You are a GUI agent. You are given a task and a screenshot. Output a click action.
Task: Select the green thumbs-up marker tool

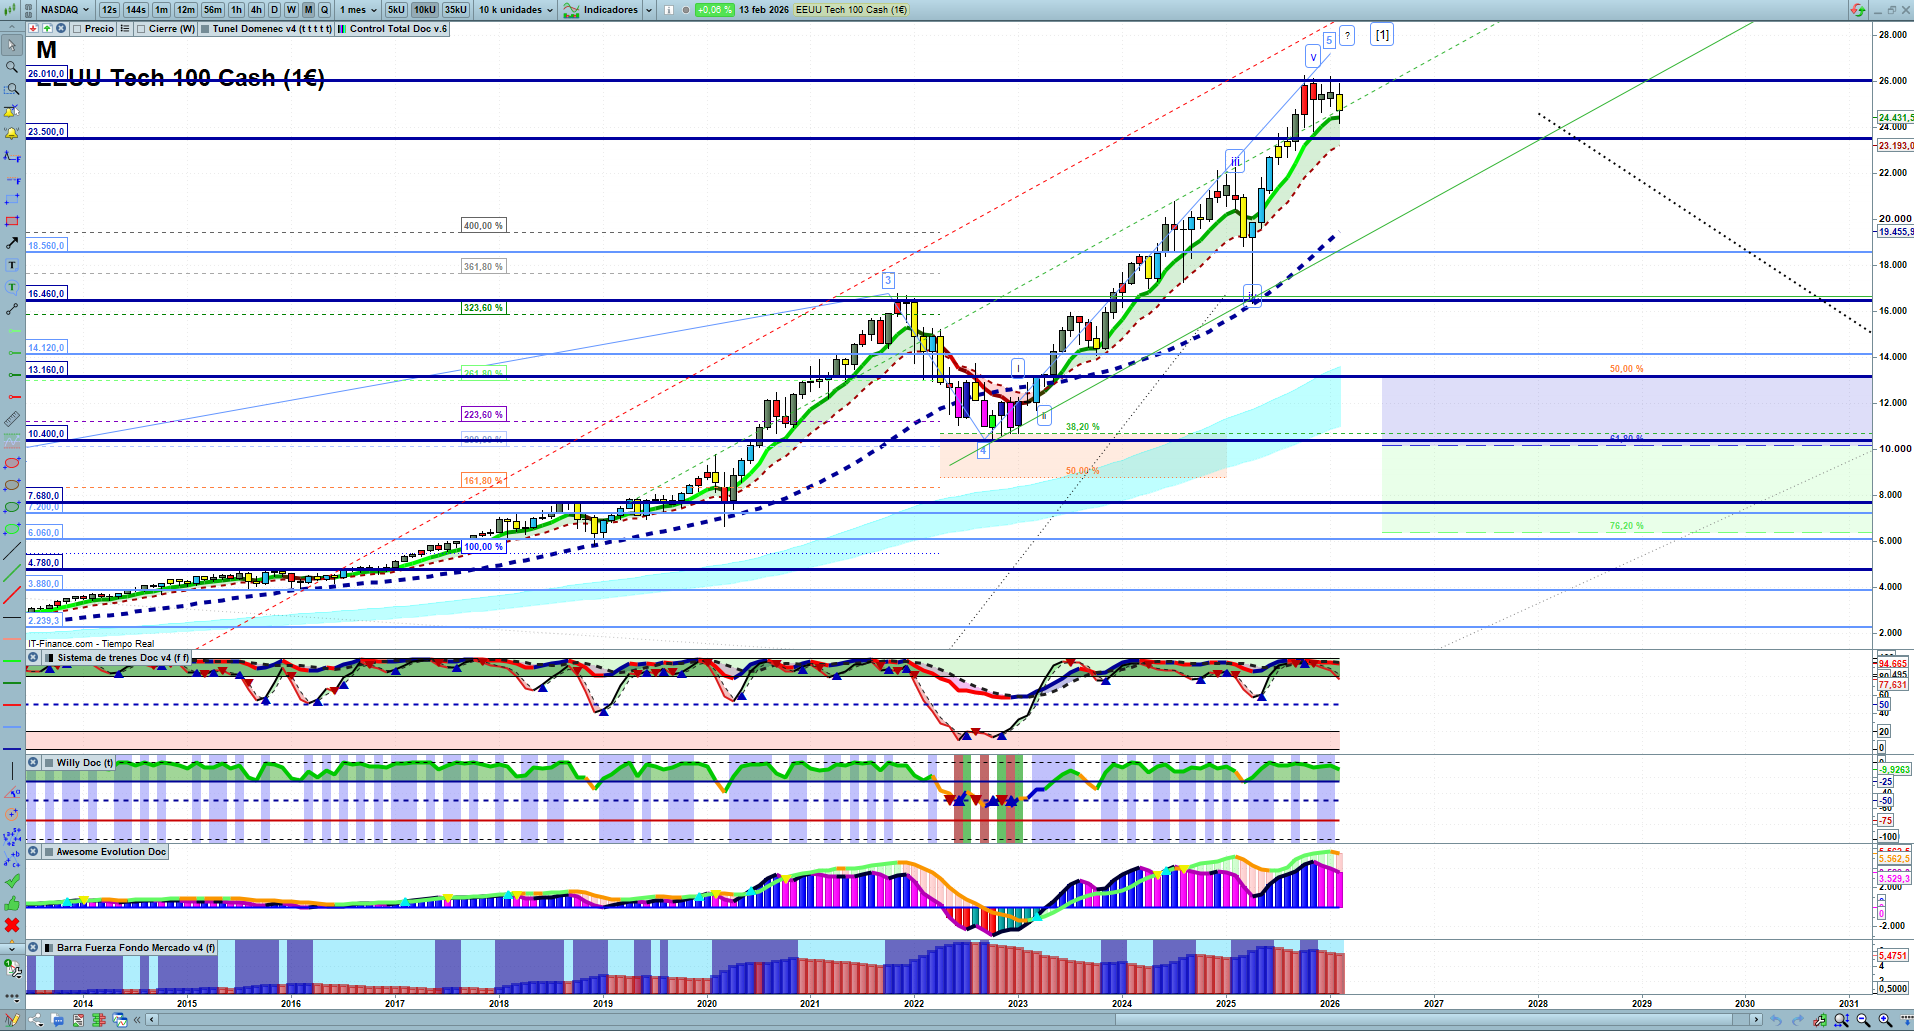point(11,903)
